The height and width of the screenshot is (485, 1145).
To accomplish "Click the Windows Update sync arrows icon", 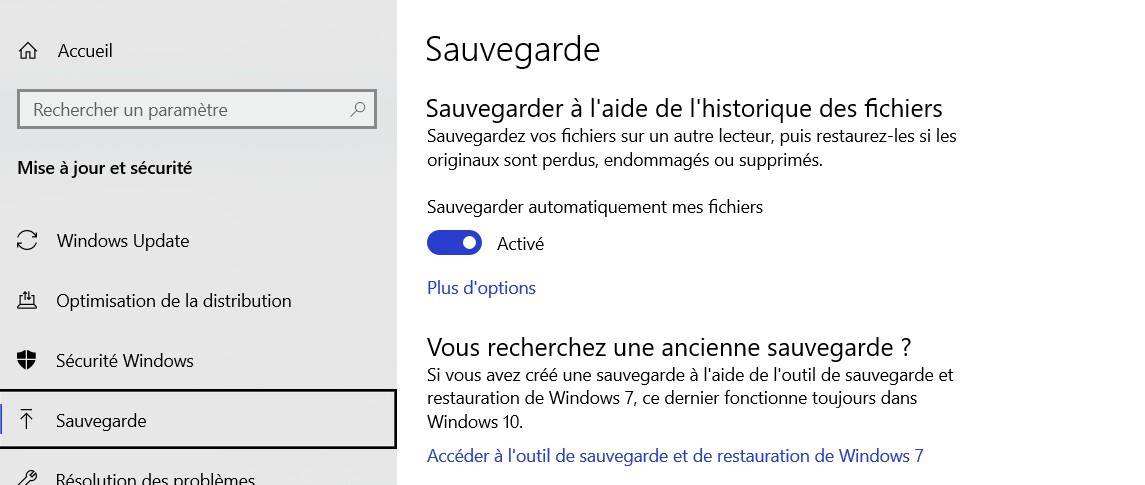I will tap(28, 241).
